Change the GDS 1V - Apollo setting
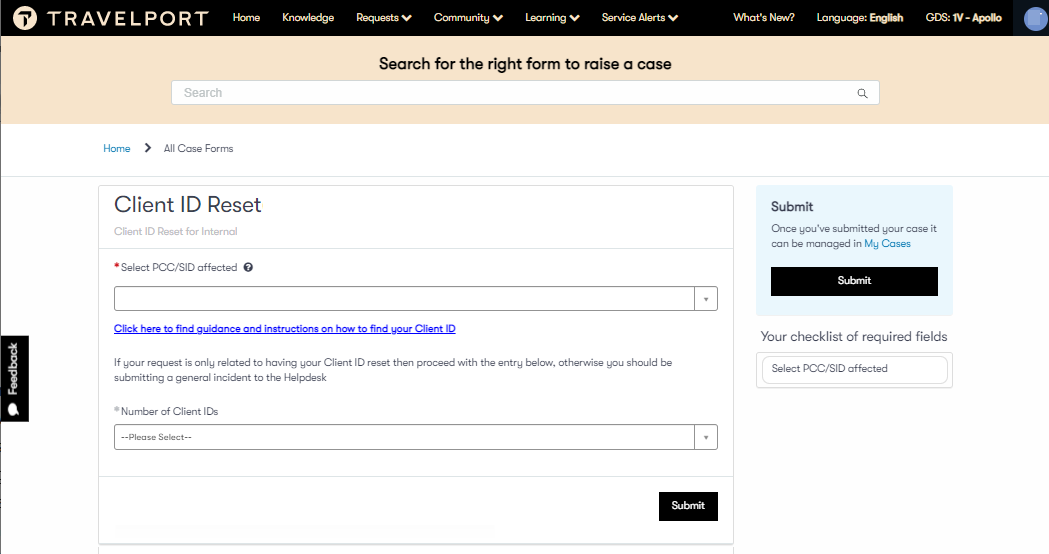This screenshot has width=1049, height=554. click(963, 18)
